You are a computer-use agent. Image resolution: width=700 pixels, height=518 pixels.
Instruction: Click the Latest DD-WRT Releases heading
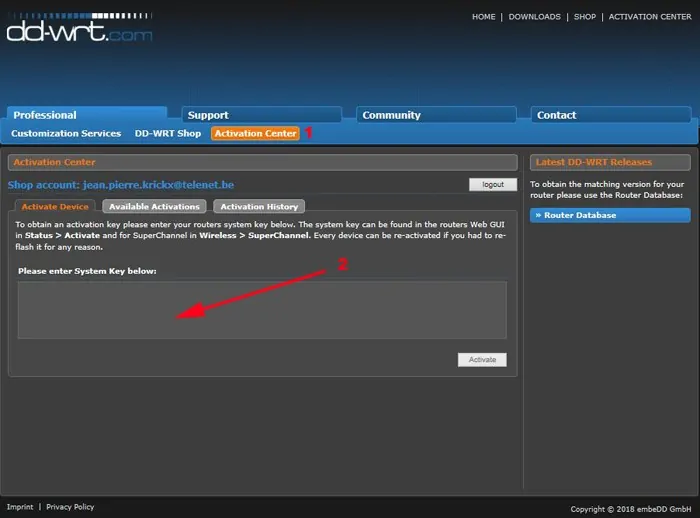pos(594,162)
